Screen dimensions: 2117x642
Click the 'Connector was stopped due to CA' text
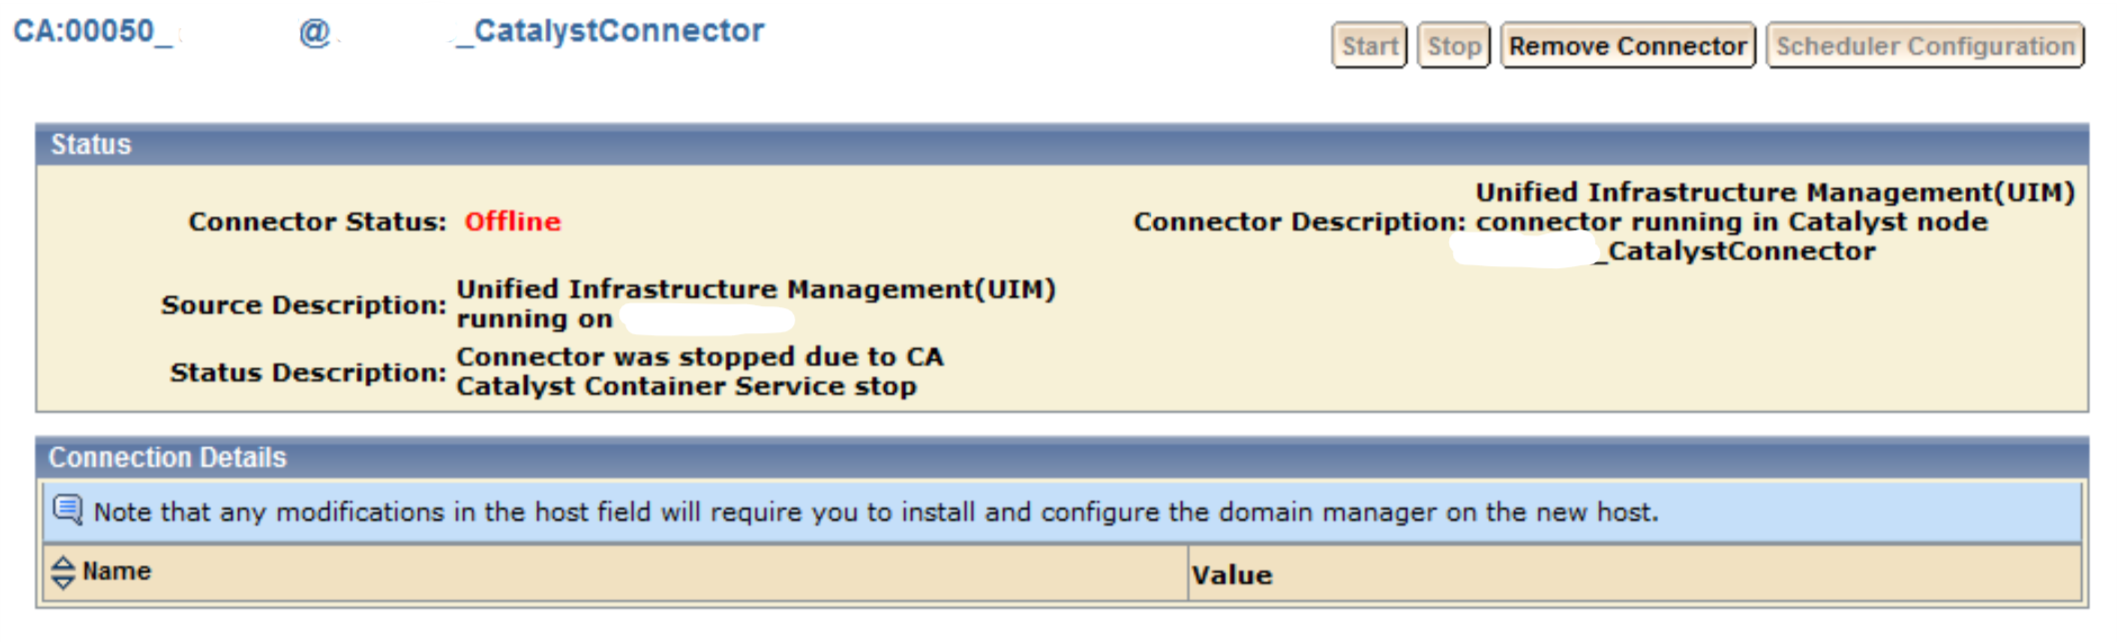(x=700, y=357)
